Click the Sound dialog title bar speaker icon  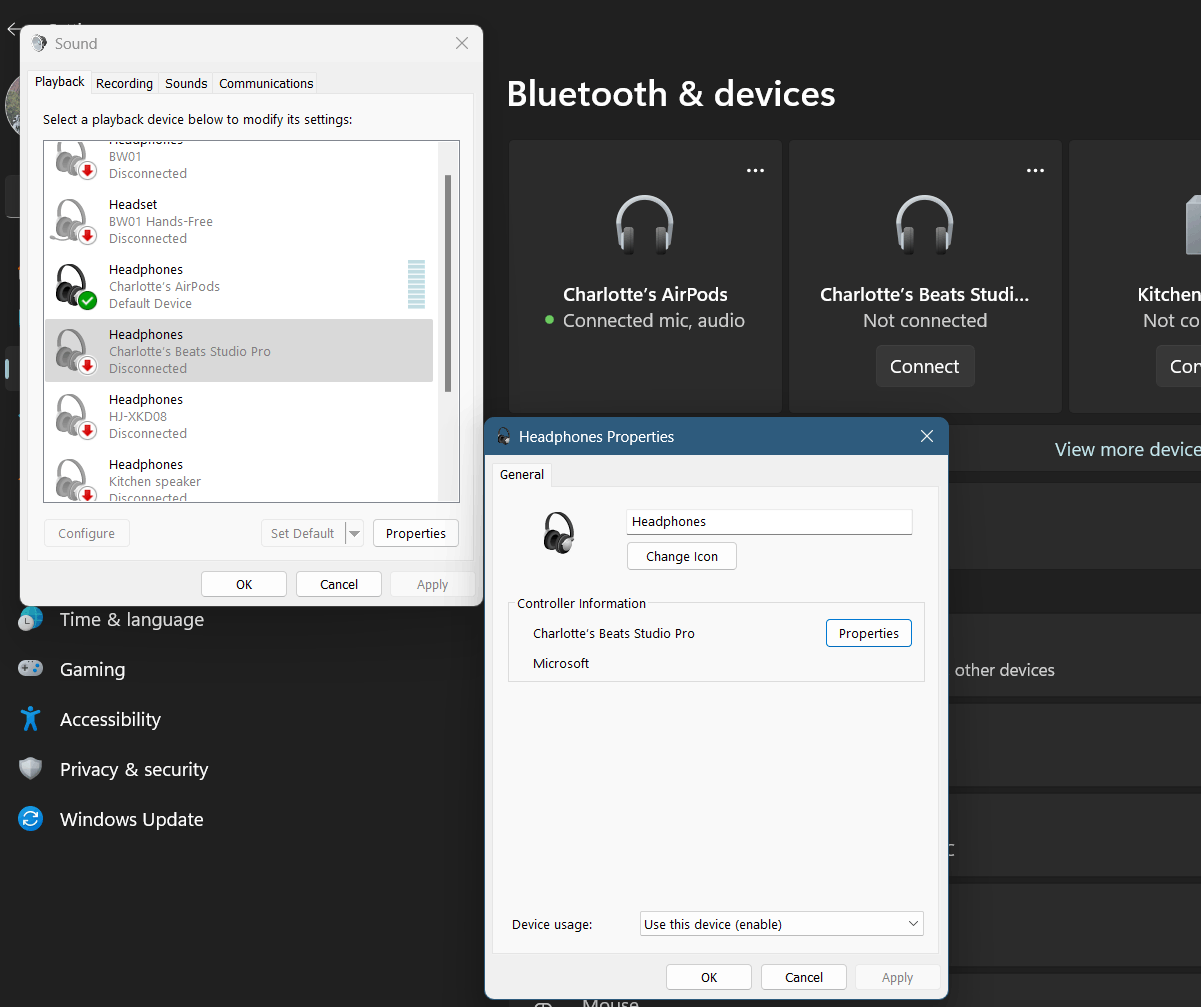[39, 43]
